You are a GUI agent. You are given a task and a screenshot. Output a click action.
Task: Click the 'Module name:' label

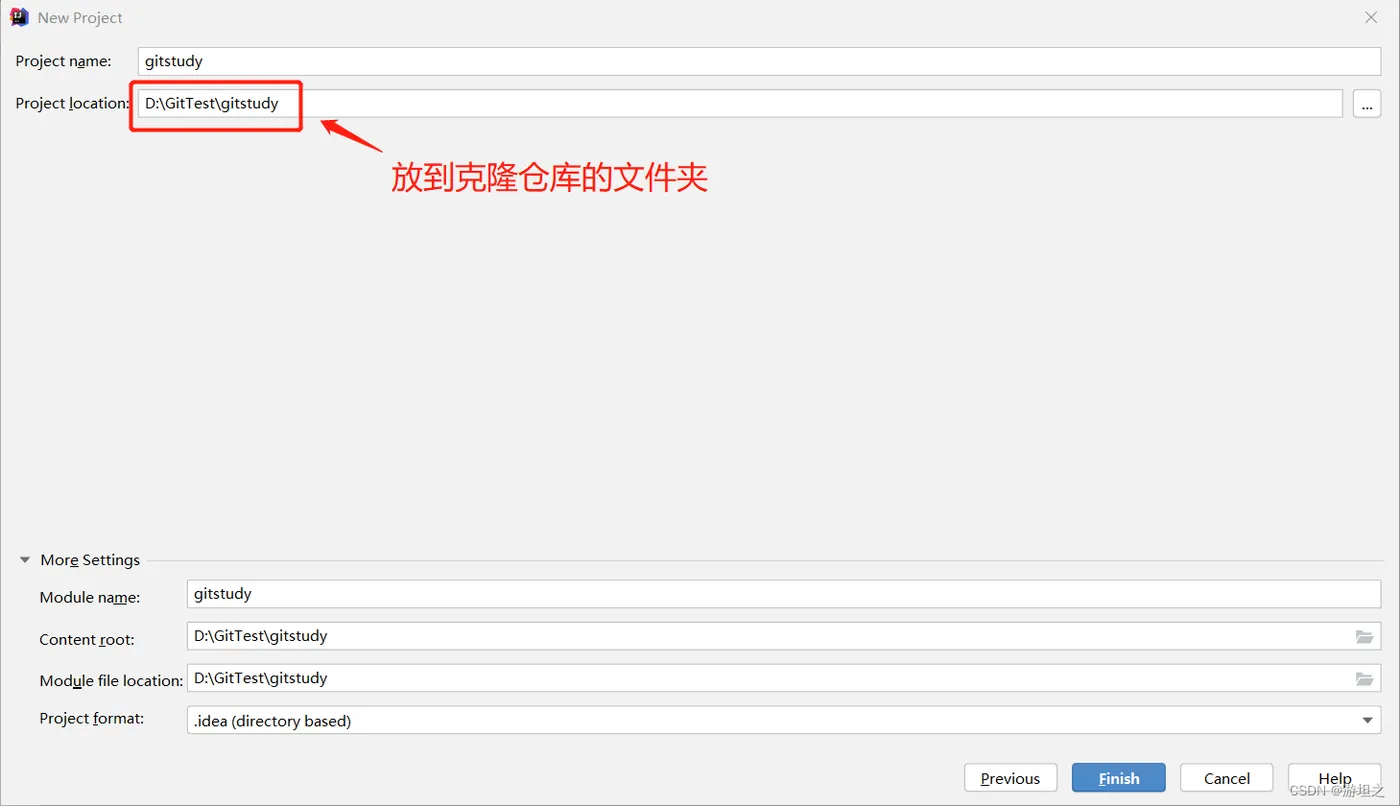[x=90, y=597]
